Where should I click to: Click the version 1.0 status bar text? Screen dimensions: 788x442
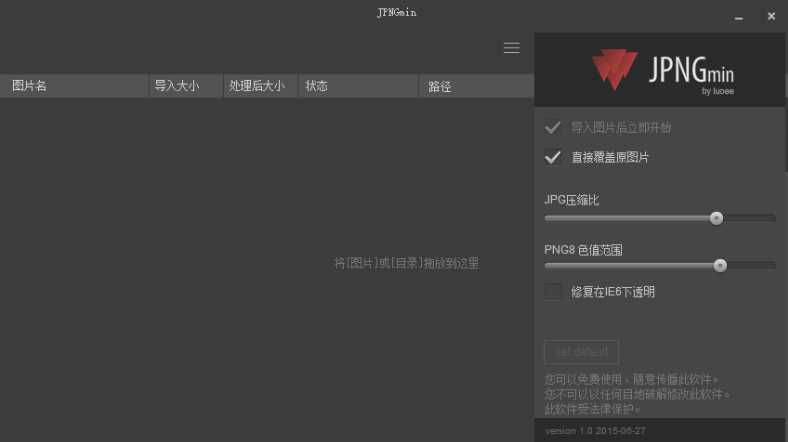[x=595, y=431]
